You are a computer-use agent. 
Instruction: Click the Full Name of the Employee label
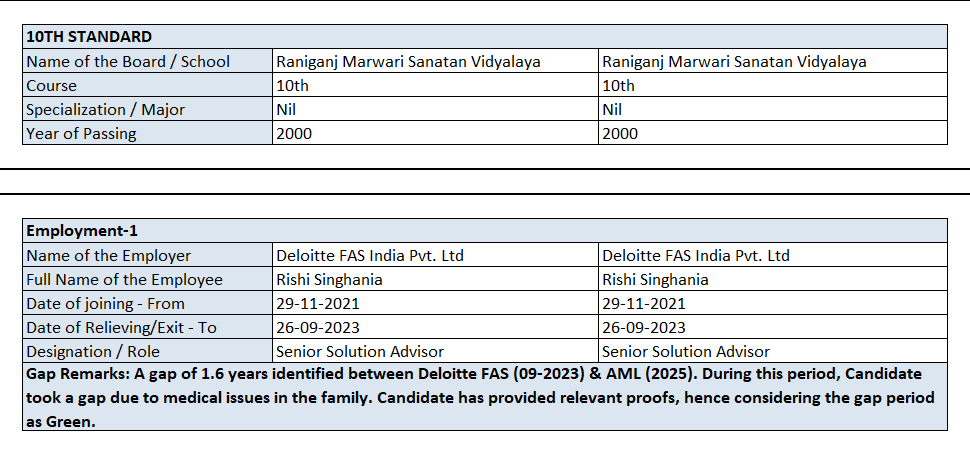click(124, 279)
